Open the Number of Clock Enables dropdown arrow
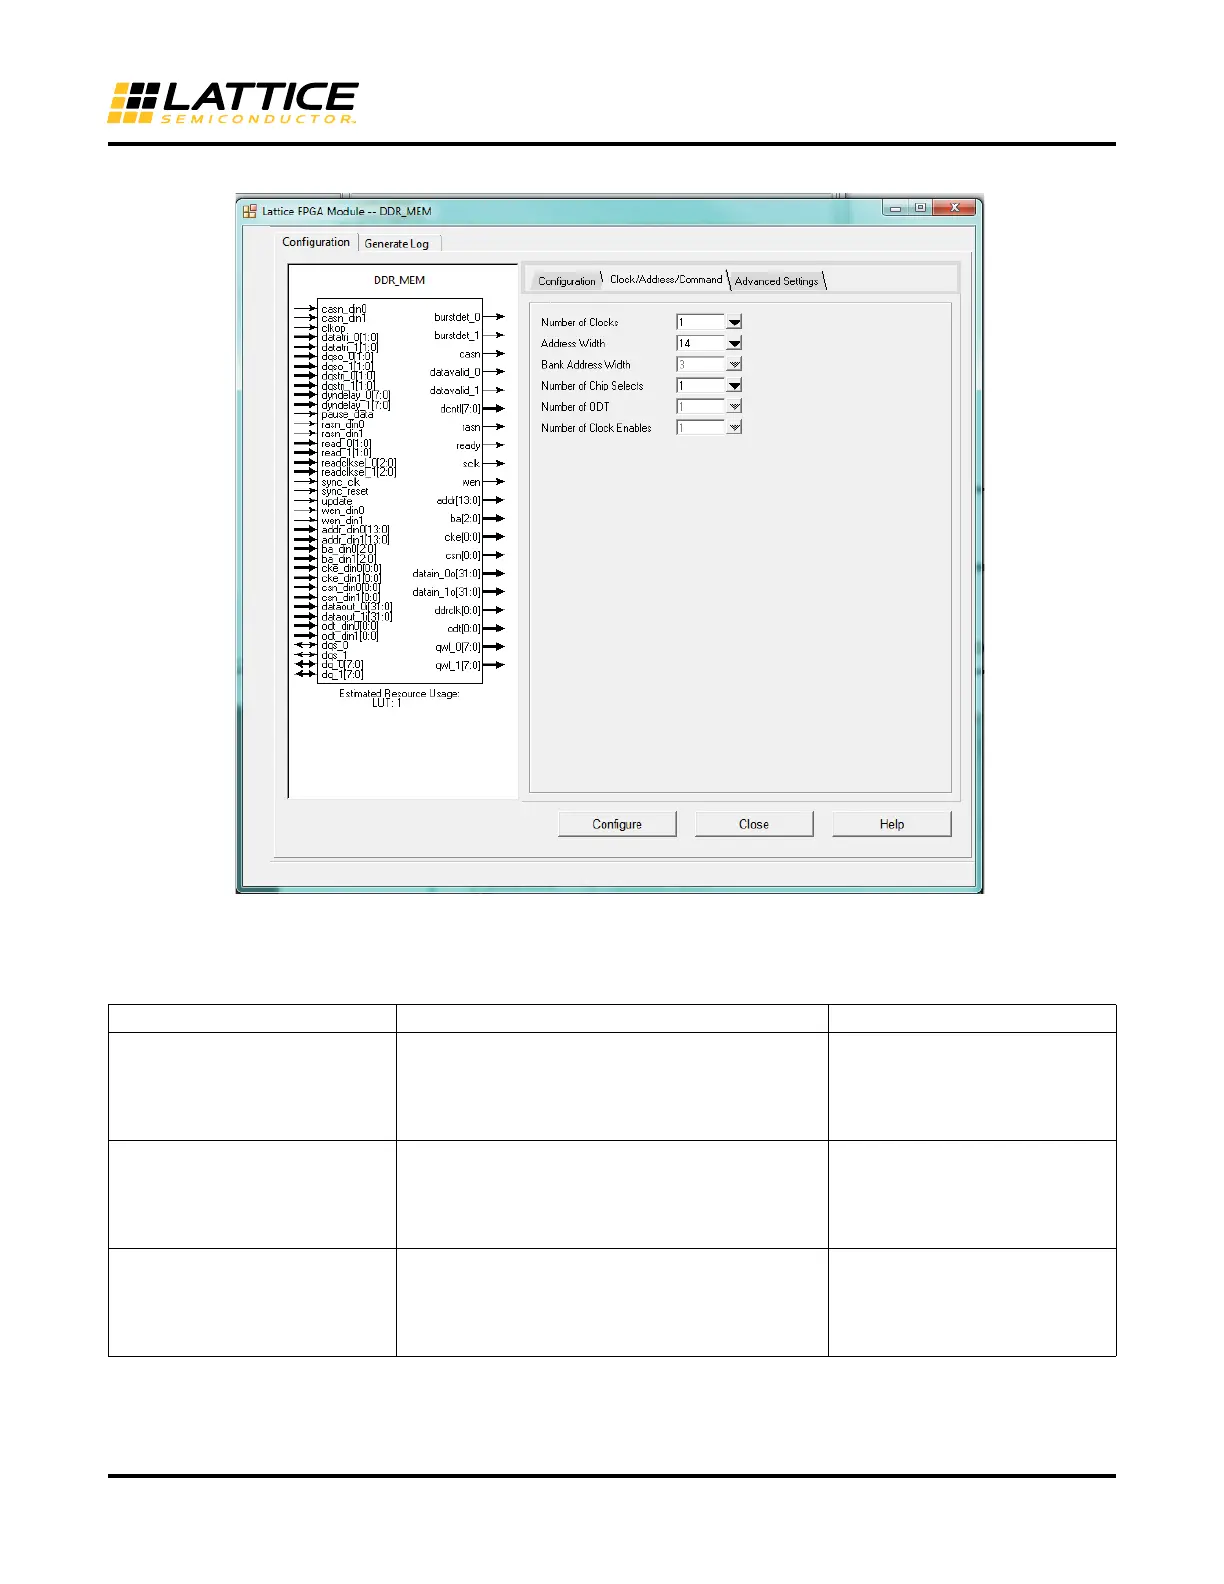This screenshot has height=1584, width=1224. (x=734, y=427)
